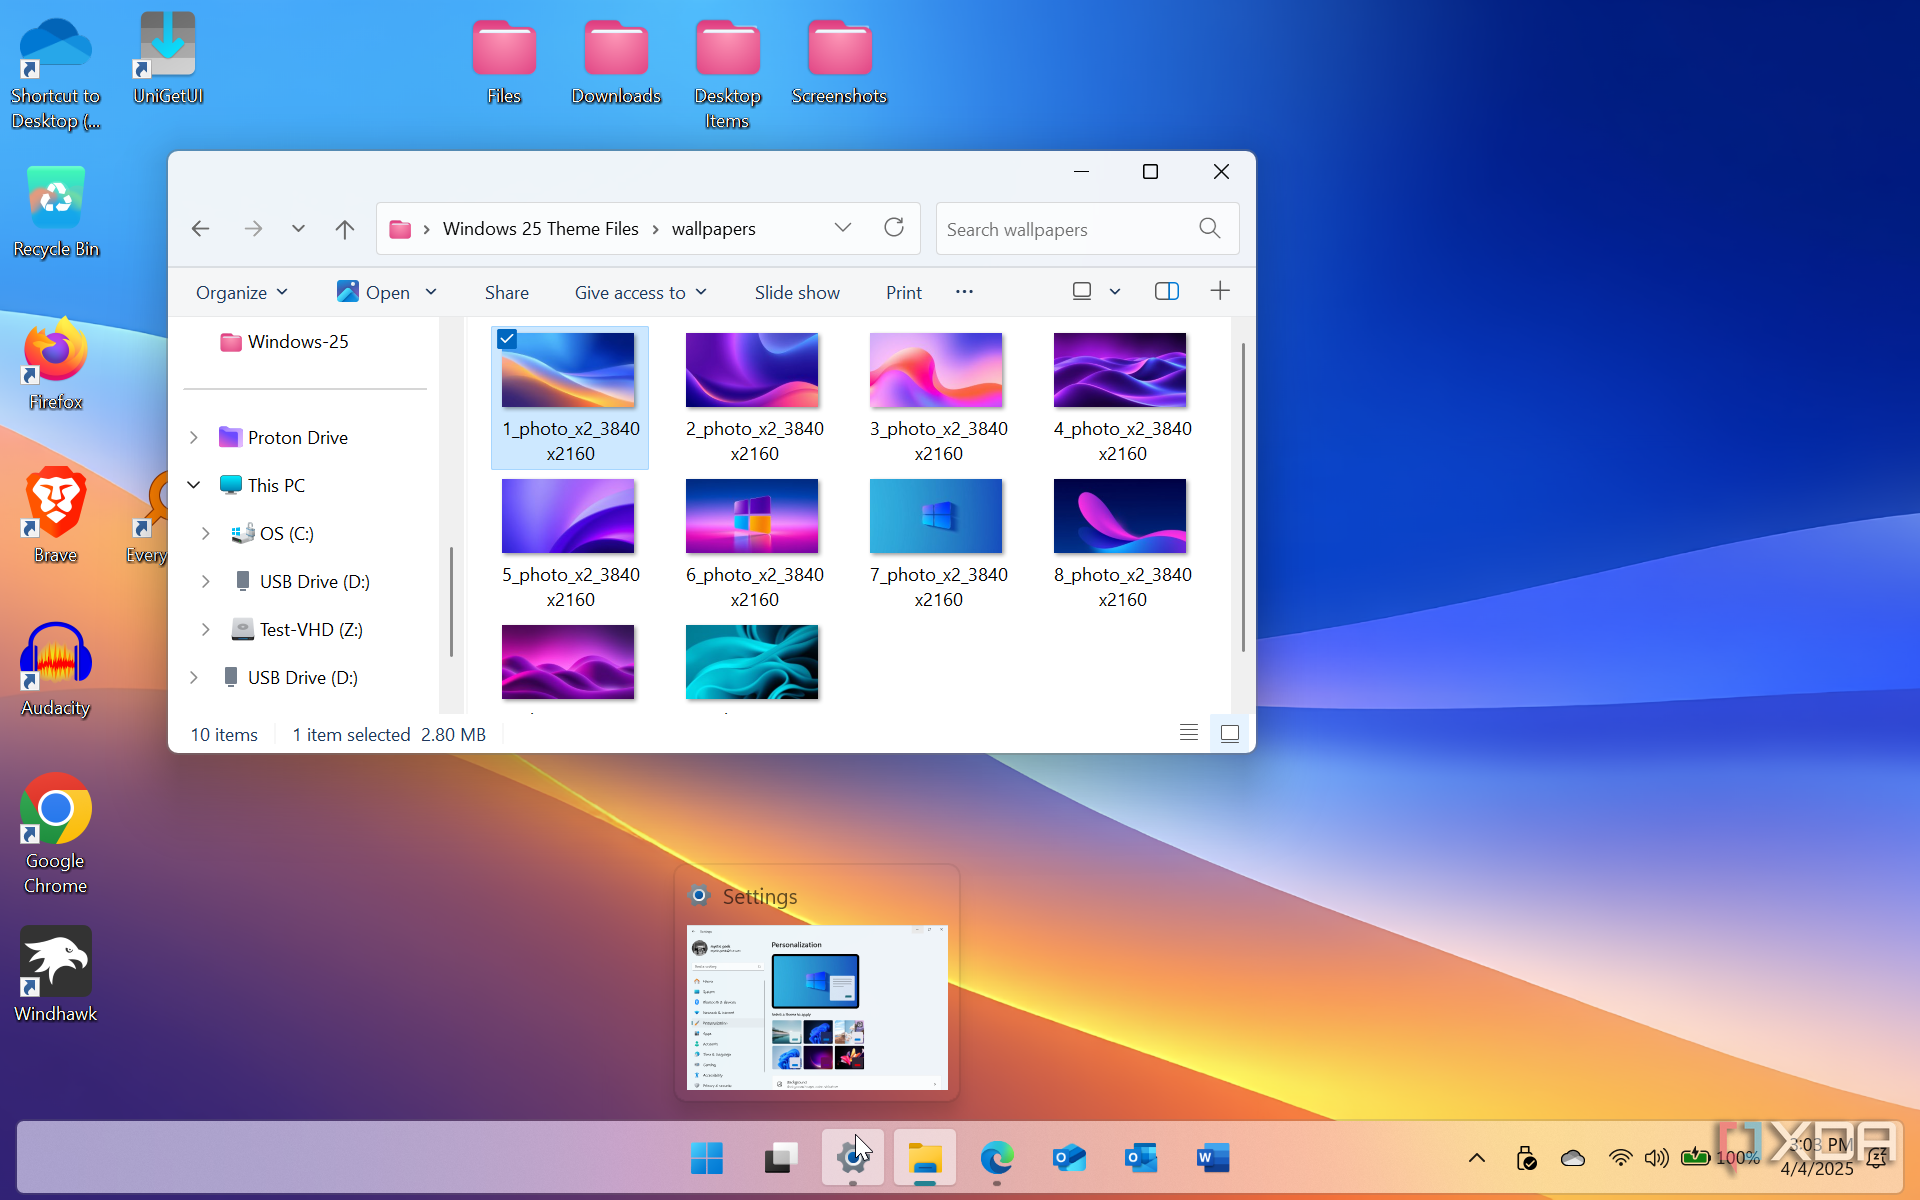
Task: Expand Proton Drive tree node
Action: click(194, 437)
